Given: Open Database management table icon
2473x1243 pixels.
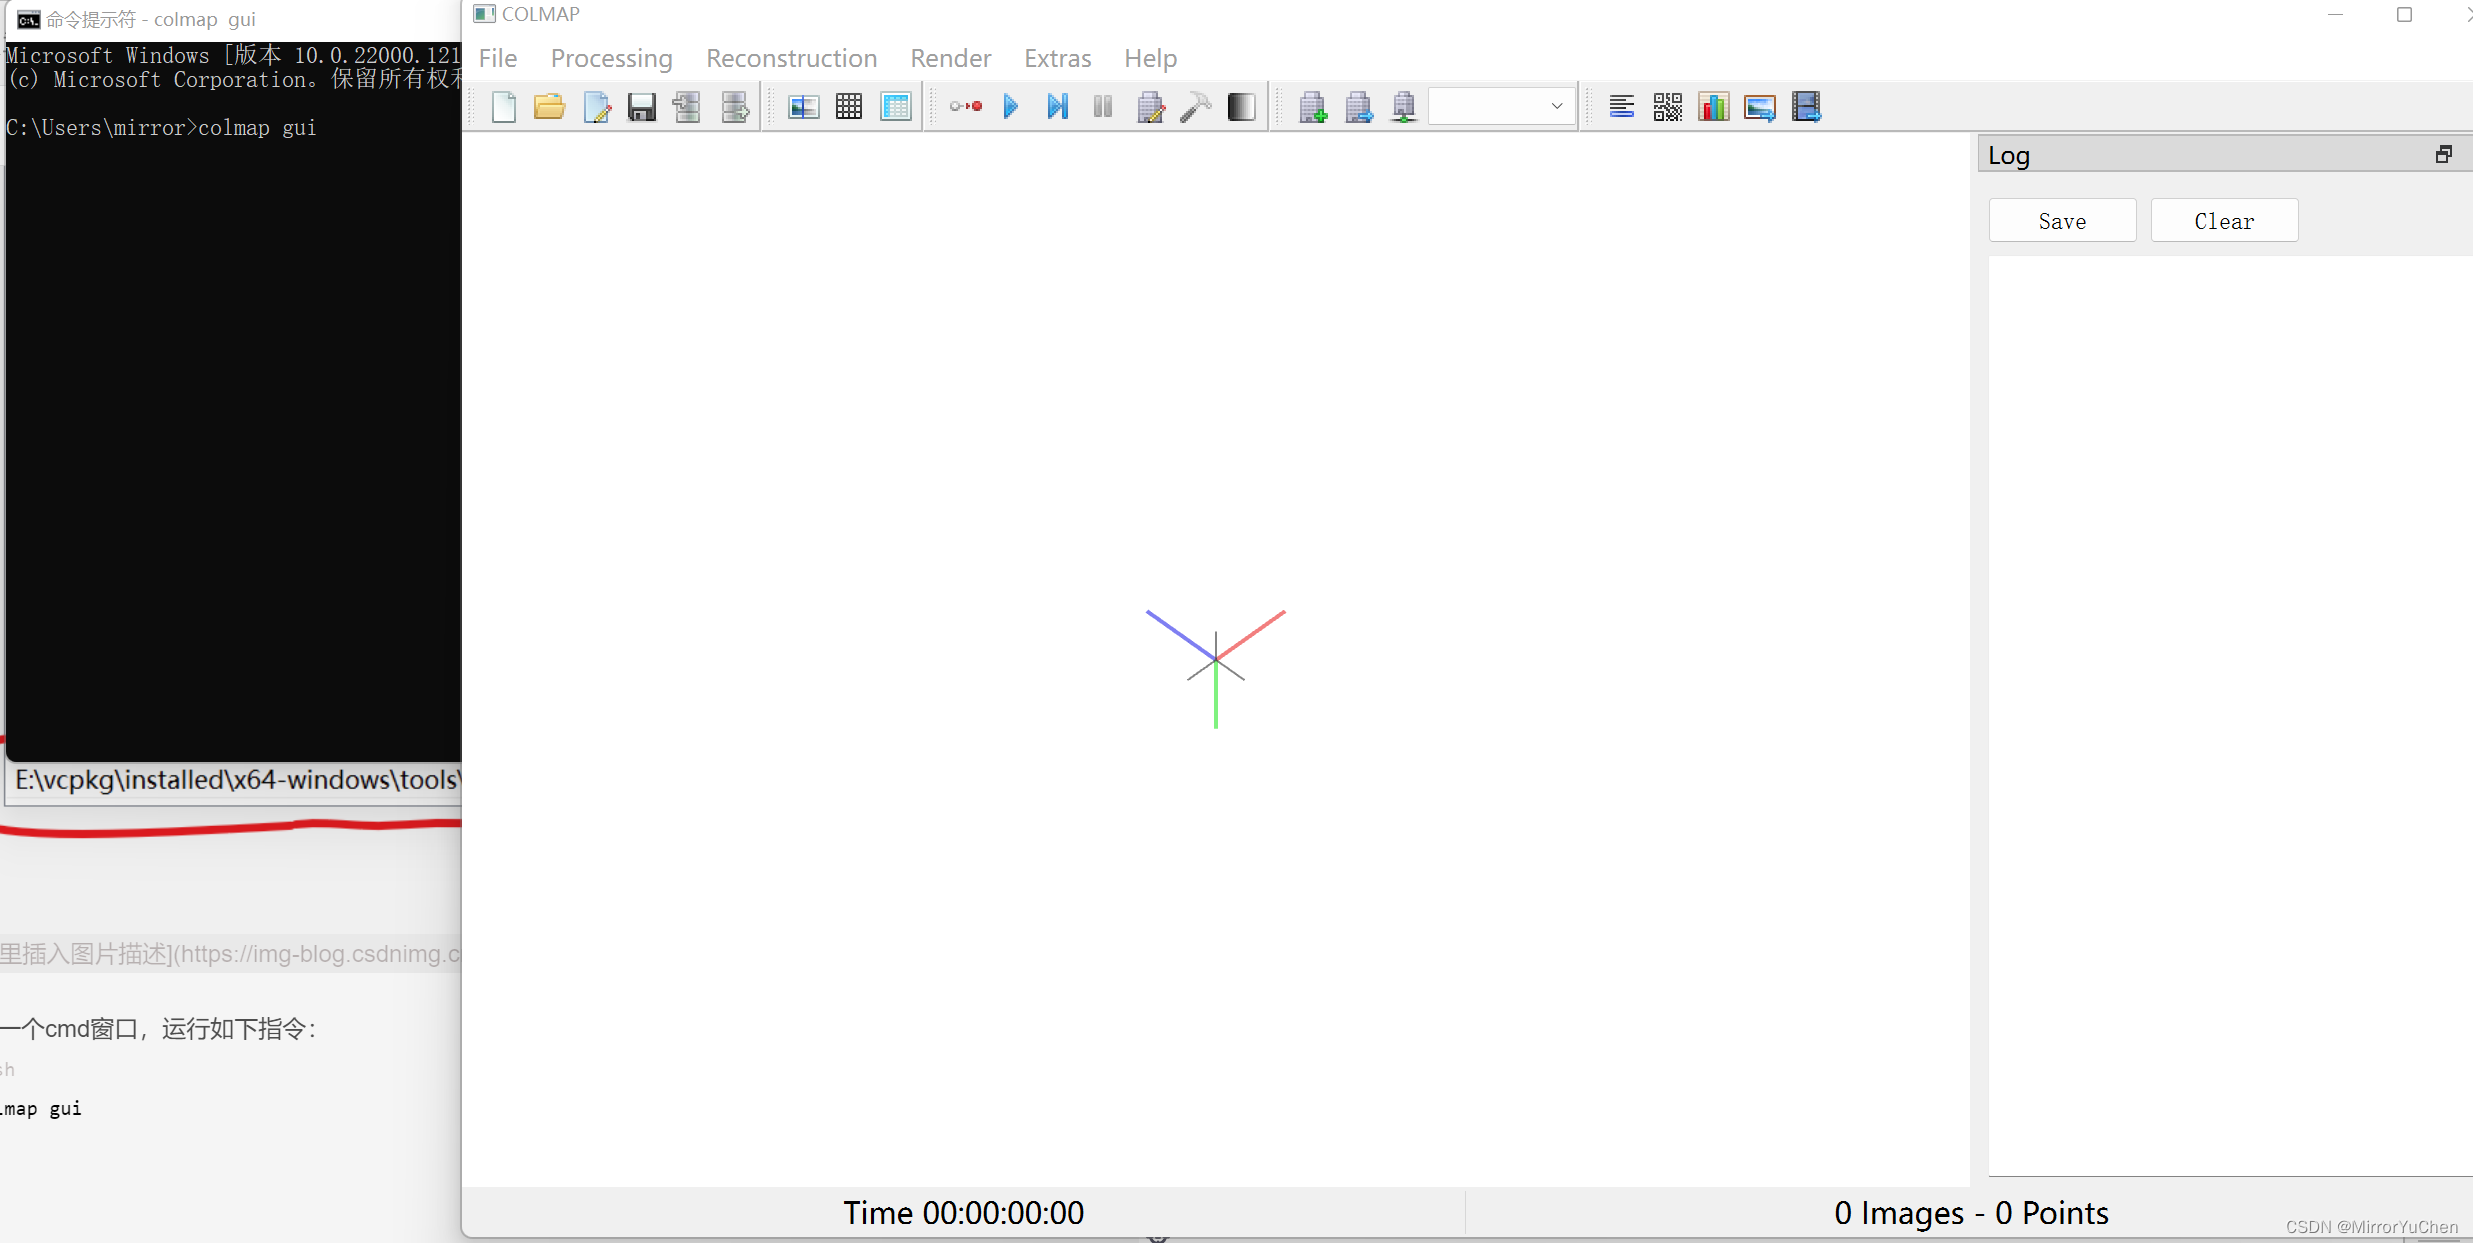Looking at the screenshot, I should tap(896, 107).
